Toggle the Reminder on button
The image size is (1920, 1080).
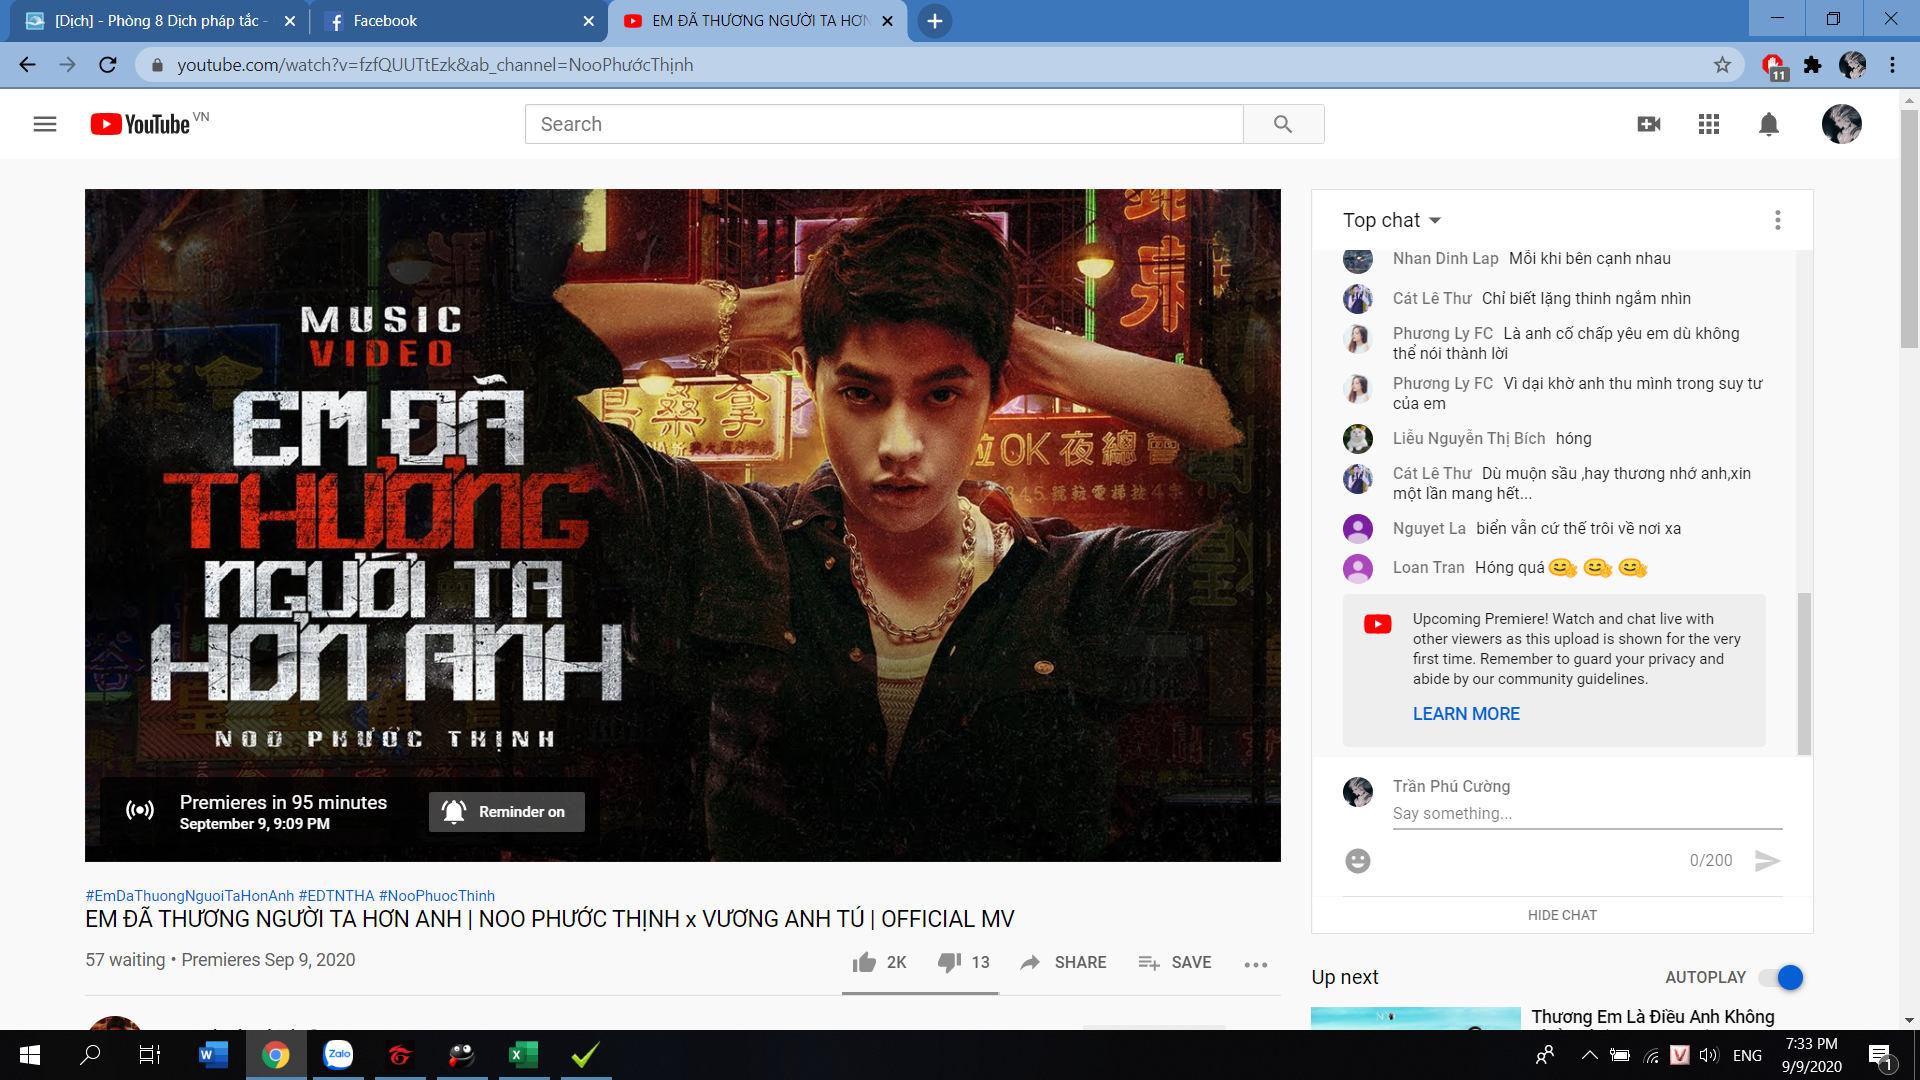[x=506, y=812]
